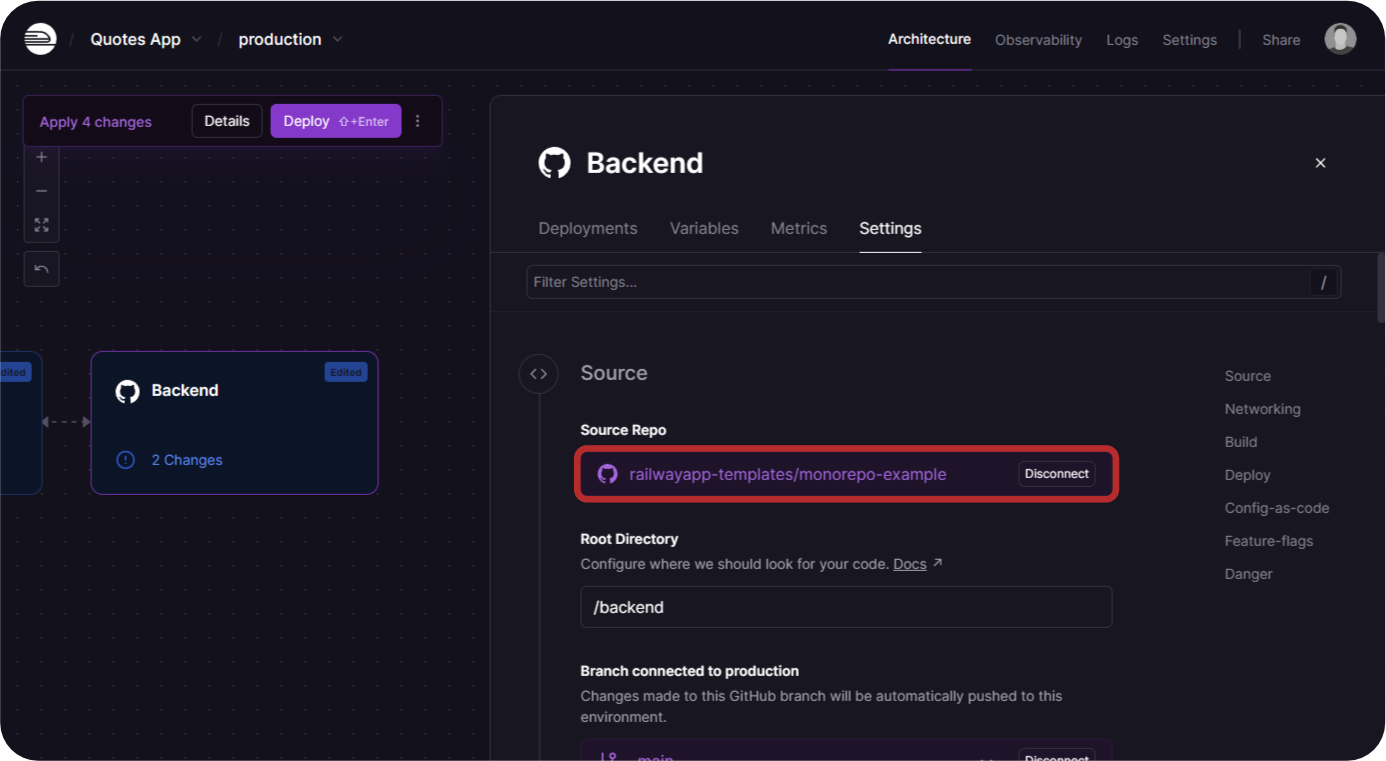This screenshot has height=761, width=1386.
Task: Click the Source section code icon
Action: click(x=538, y=374)
